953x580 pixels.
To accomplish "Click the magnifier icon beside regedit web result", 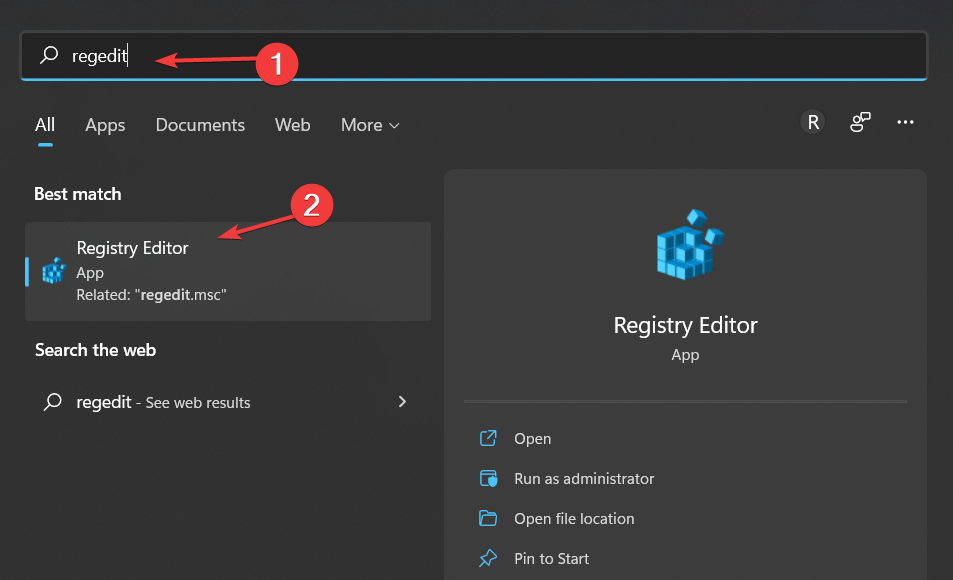I will pyautogui.click(x=52, y=401).
